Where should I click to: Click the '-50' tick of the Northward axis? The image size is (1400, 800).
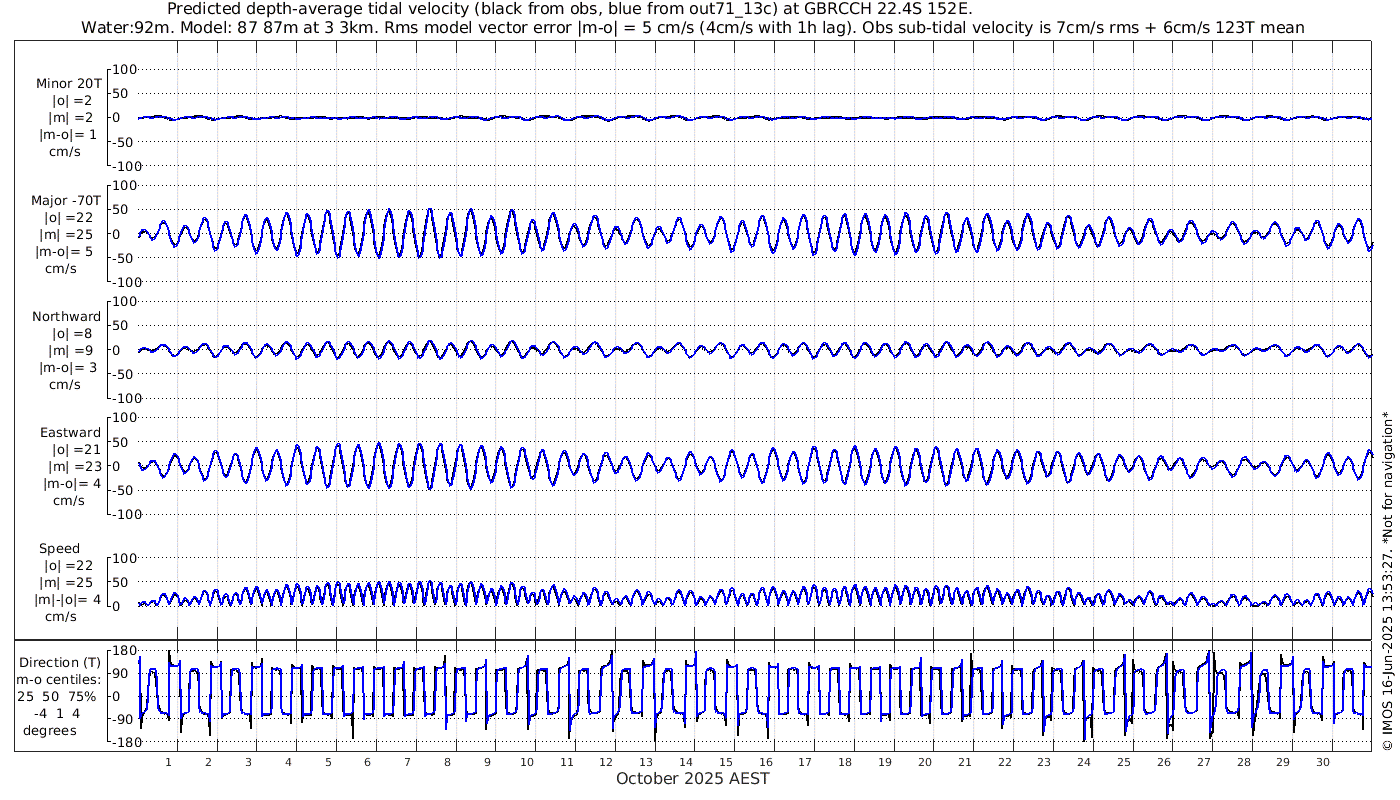point(124,374)
